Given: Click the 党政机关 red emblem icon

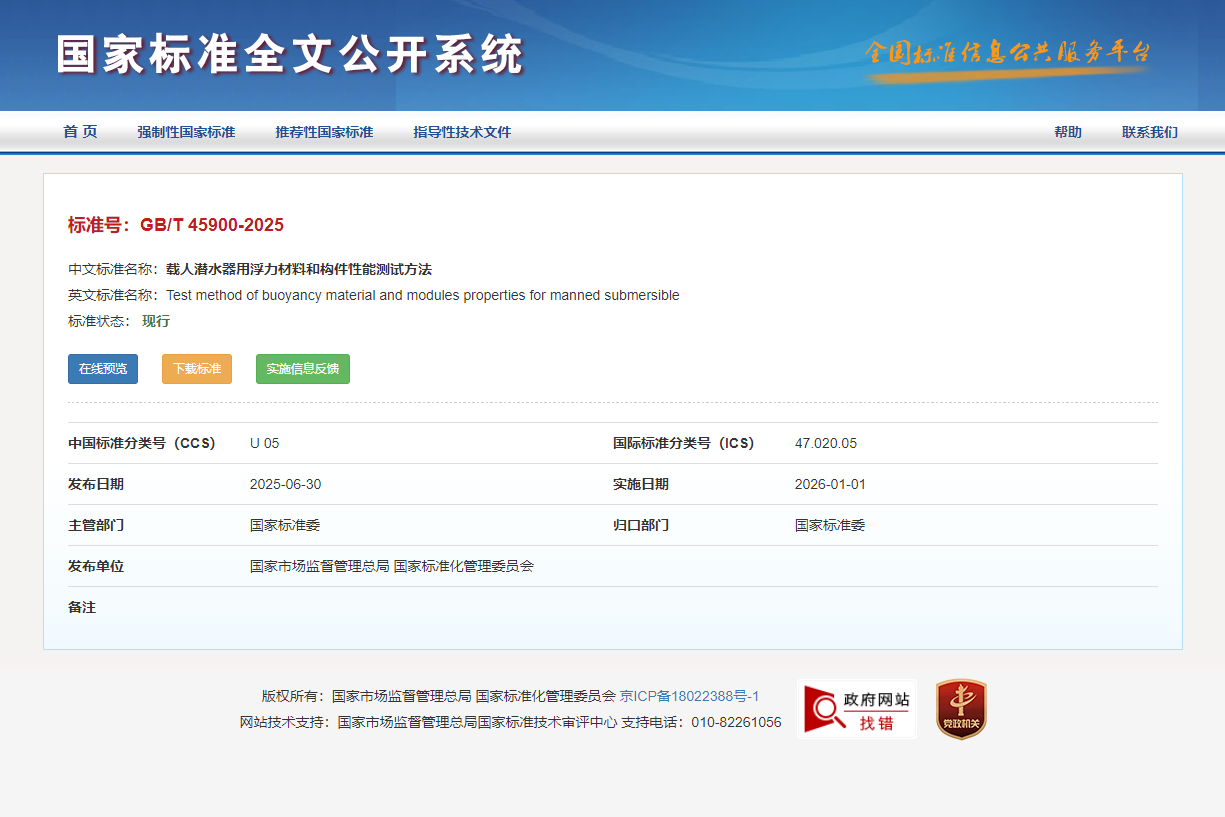Looking at the screenshot, I should 961,709.
